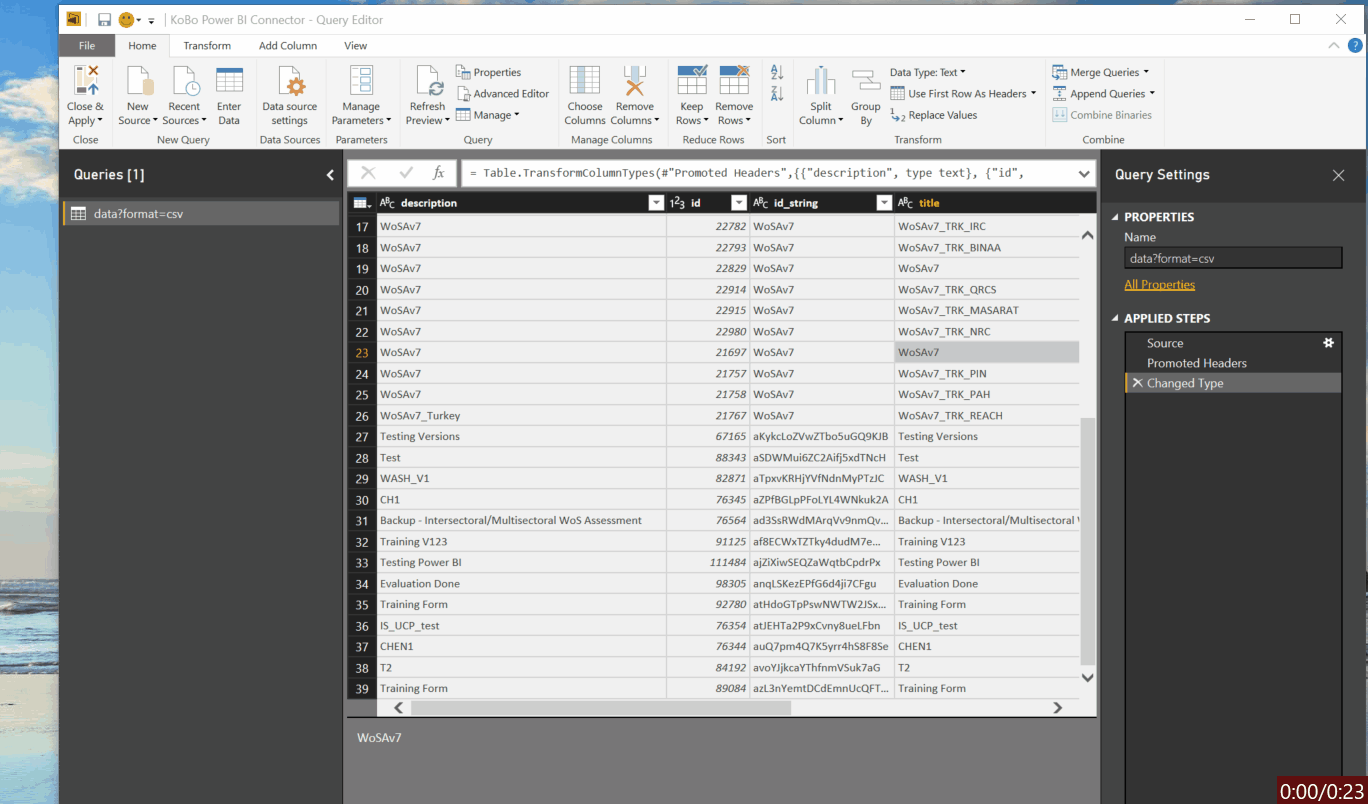This screenshot has width=1368, height=804.
Task: Click the horizontal scrollbar right arrow
Action: click(1057, 708)
